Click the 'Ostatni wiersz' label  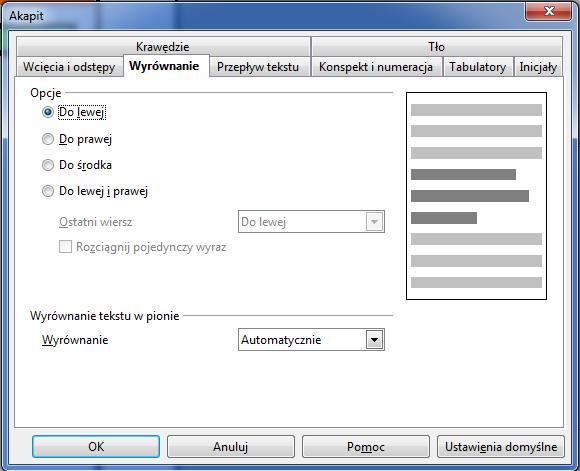pyautogui.click(x=95, y=222)
